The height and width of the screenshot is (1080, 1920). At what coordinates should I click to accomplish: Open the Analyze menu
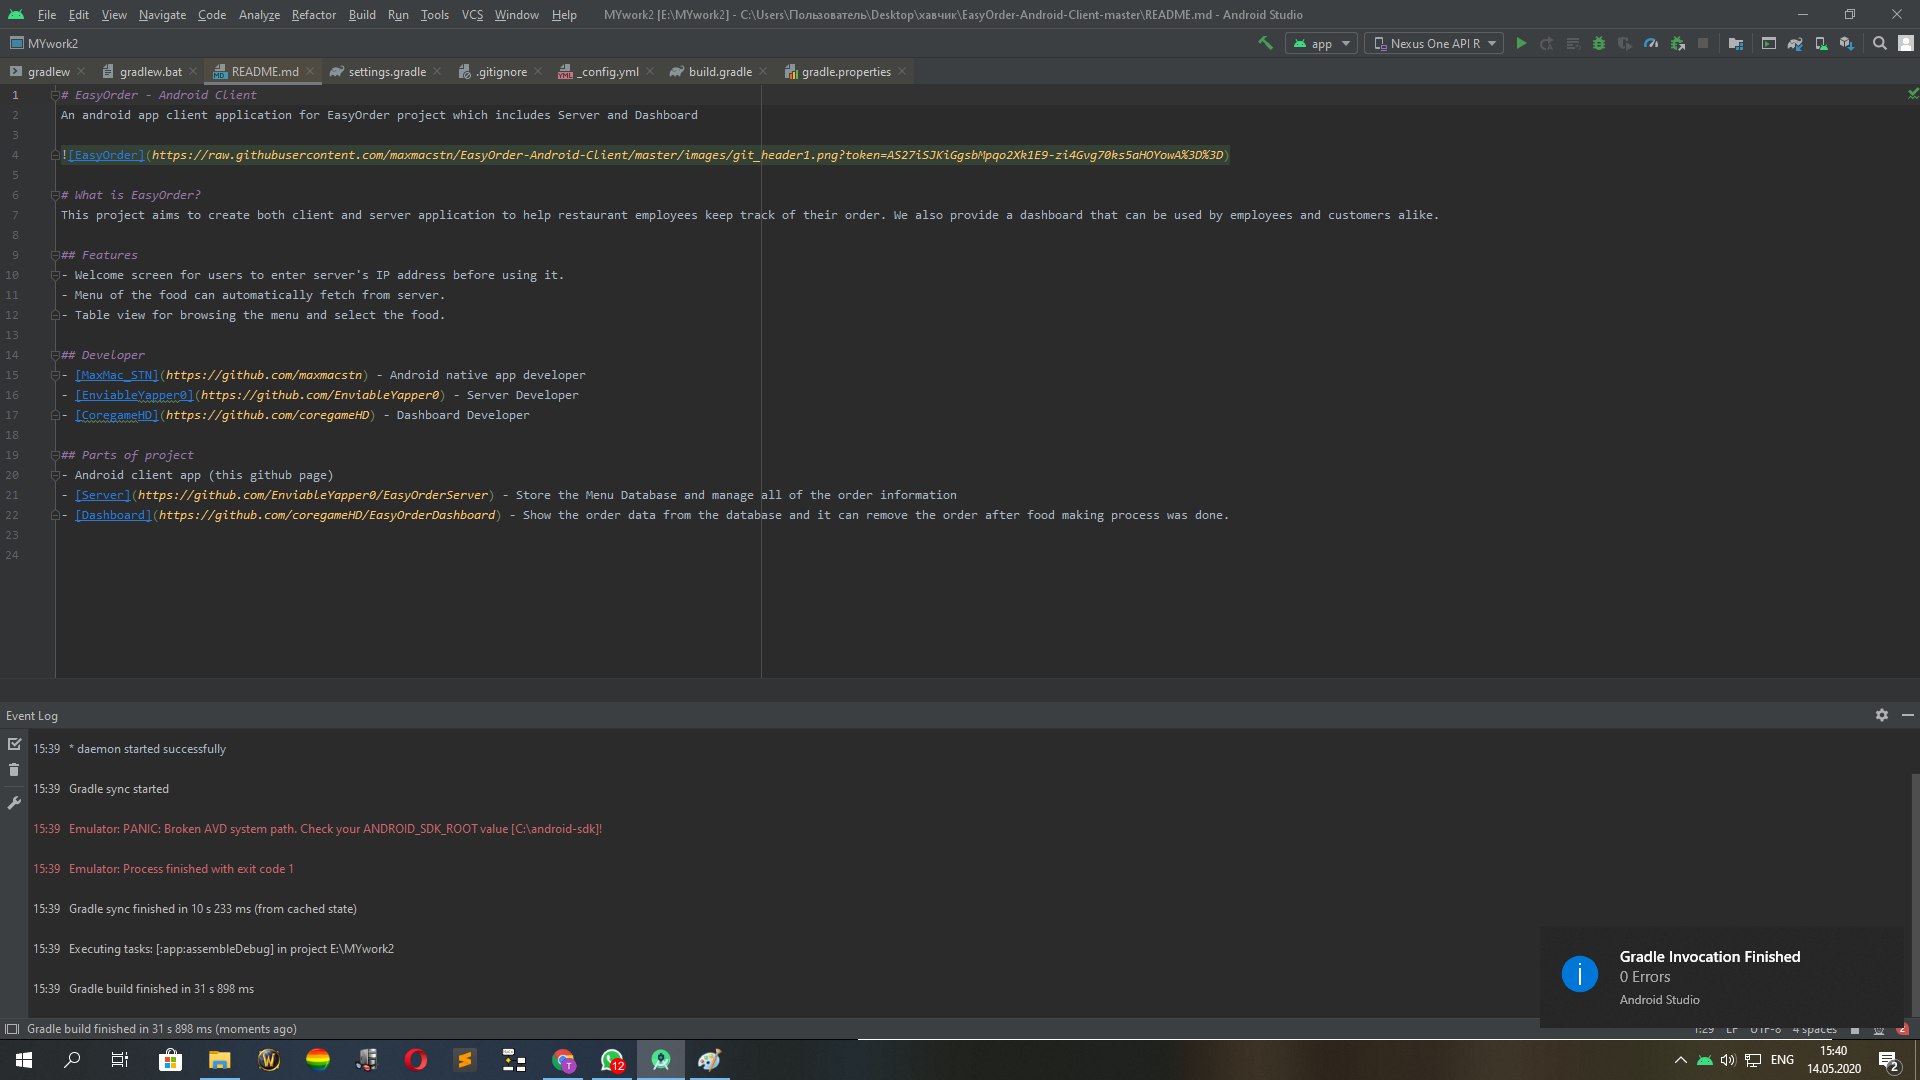tap(259, 15)
